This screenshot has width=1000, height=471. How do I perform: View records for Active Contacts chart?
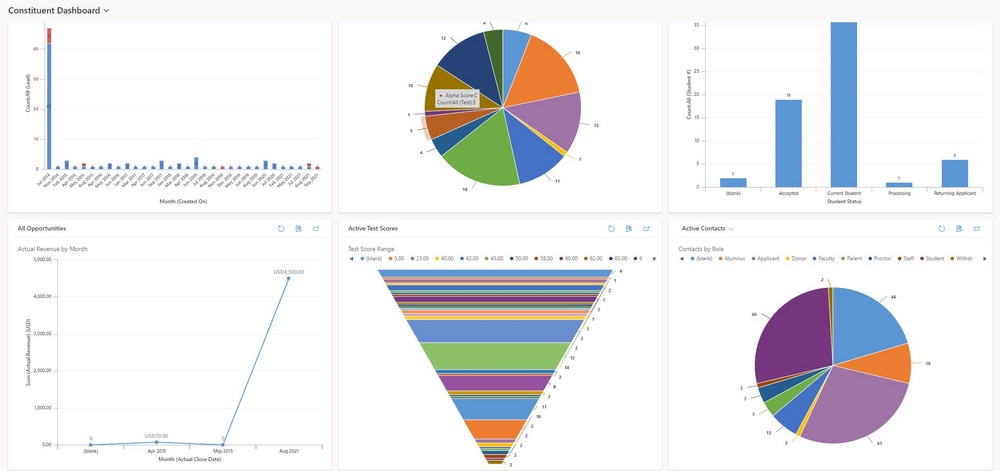click(x=959, y=228)
